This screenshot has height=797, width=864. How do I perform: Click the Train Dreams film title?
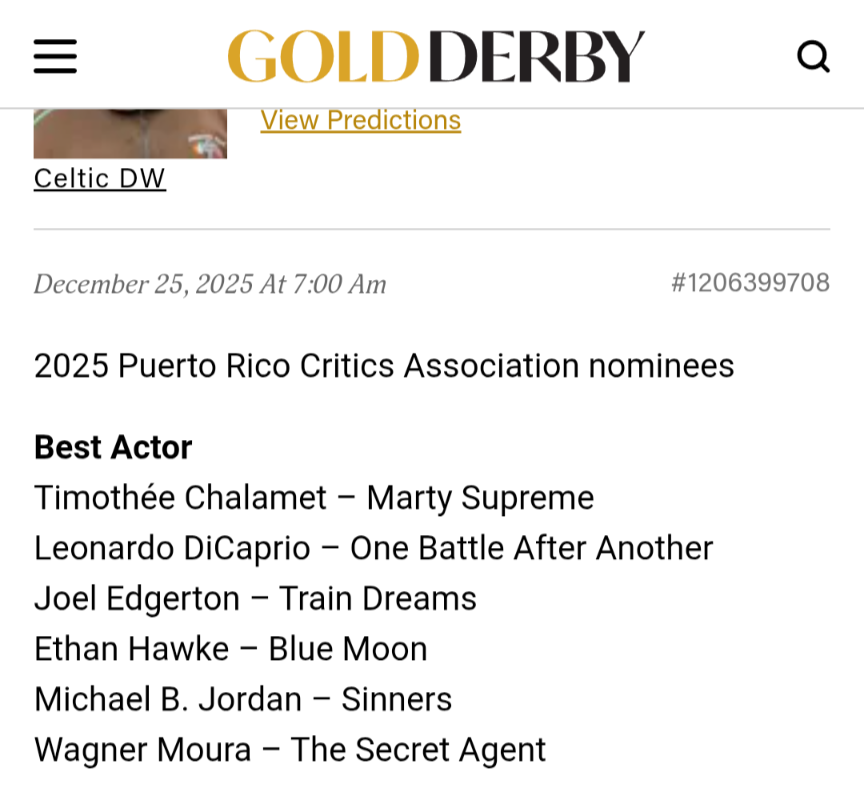click(377, 599)
